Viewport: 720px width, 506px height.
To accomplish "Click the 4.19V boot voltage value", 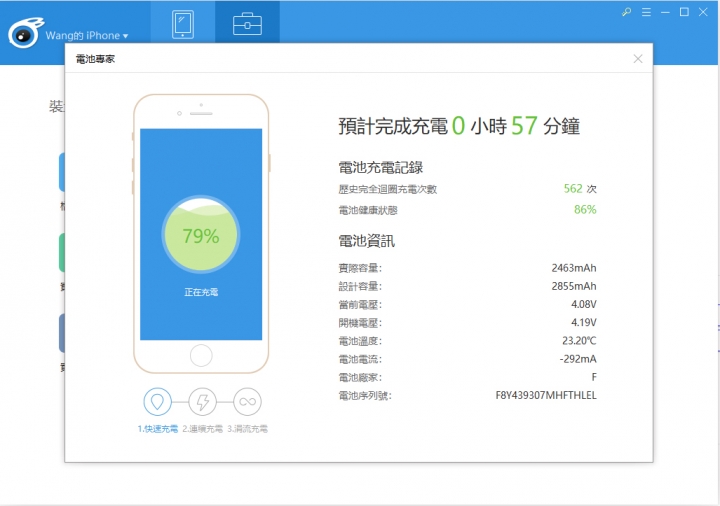I will pyautogui.click(x=584, y=322).
